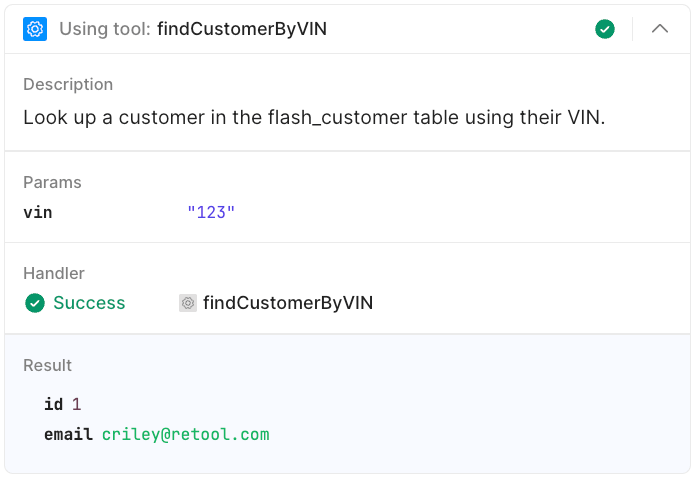The image size is (694, 480).
Task: Select the vin param value "123"
Action: click(x=211, y=212)
